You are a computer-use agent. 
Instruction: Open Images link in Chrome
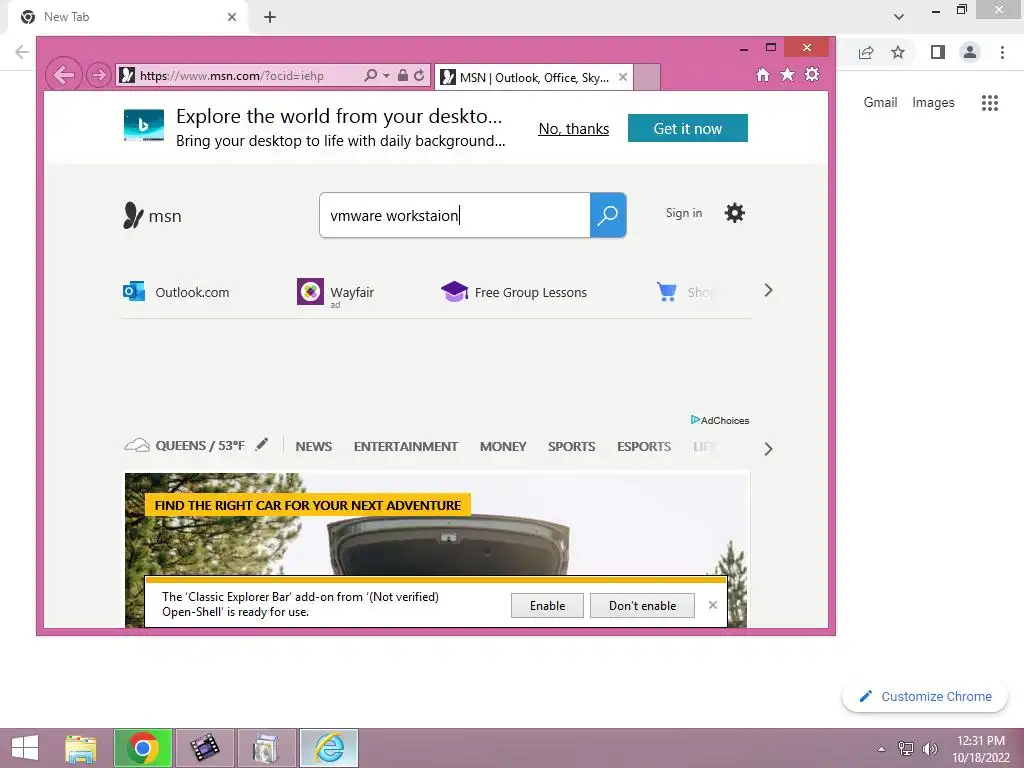click(933, 103)
